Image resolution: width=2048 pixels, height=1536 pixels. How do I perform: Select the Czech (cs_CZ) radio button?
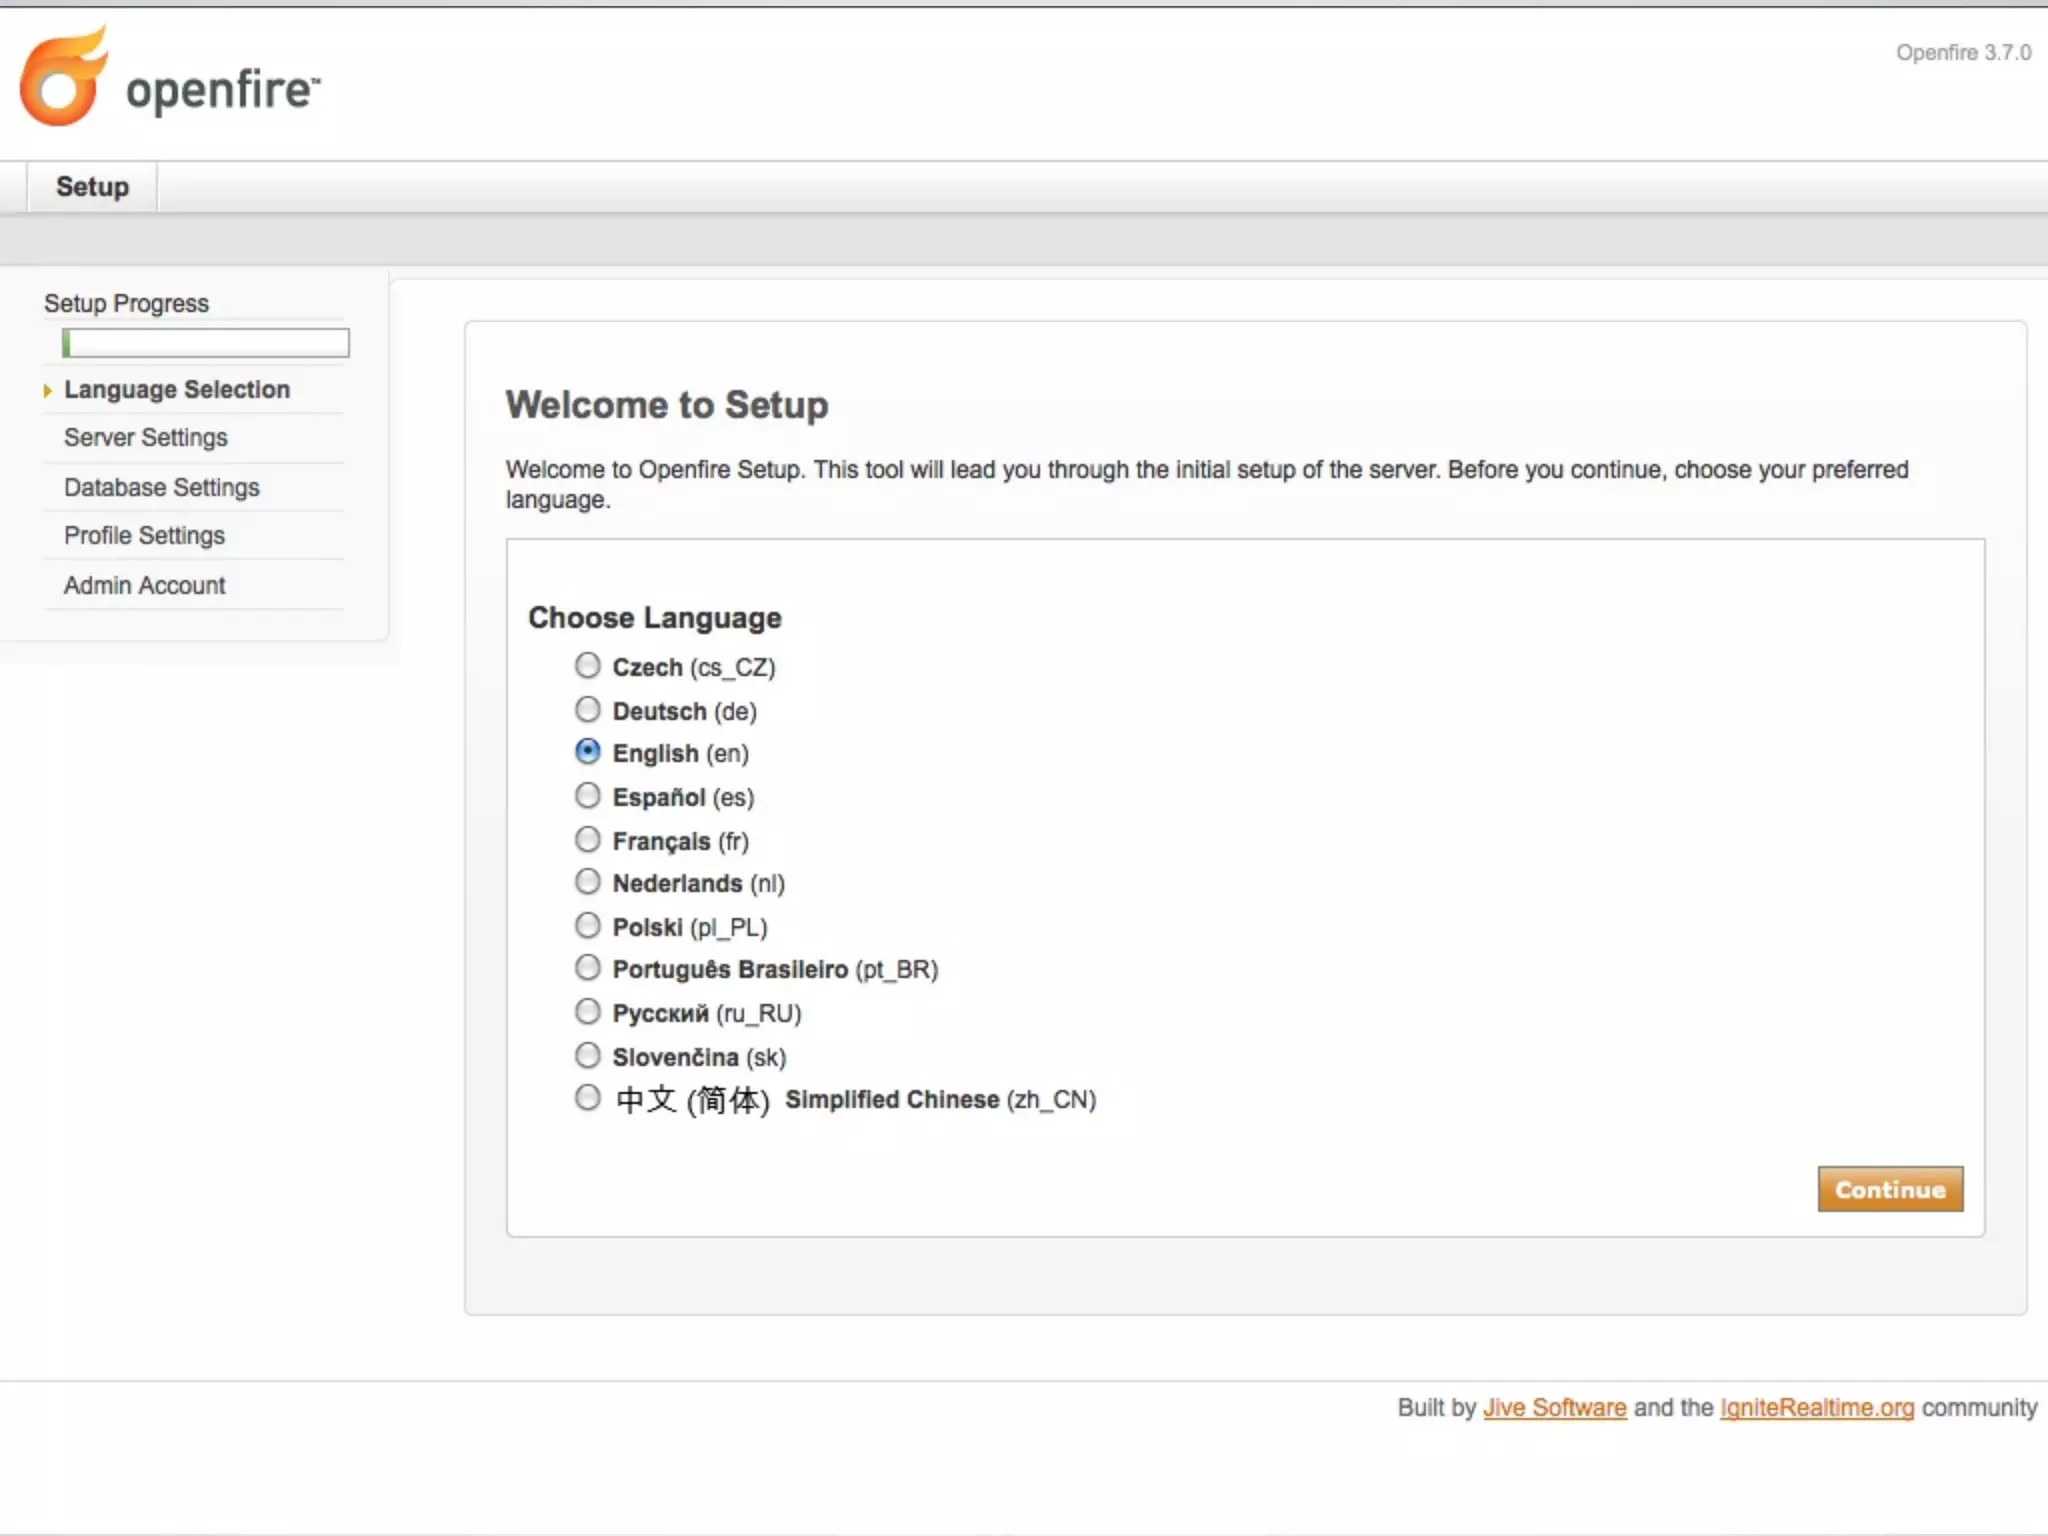pos(588,666)
